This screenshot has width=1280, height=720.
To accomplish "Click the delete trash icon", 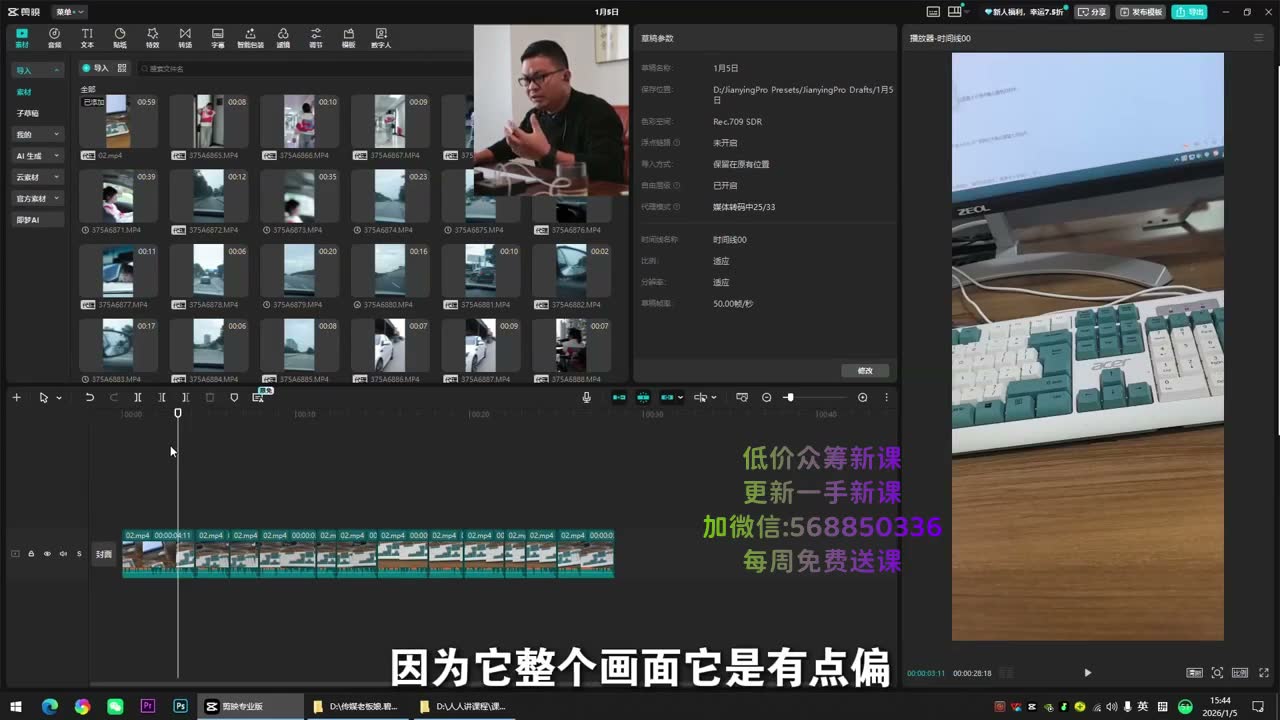I will point(210,397).
